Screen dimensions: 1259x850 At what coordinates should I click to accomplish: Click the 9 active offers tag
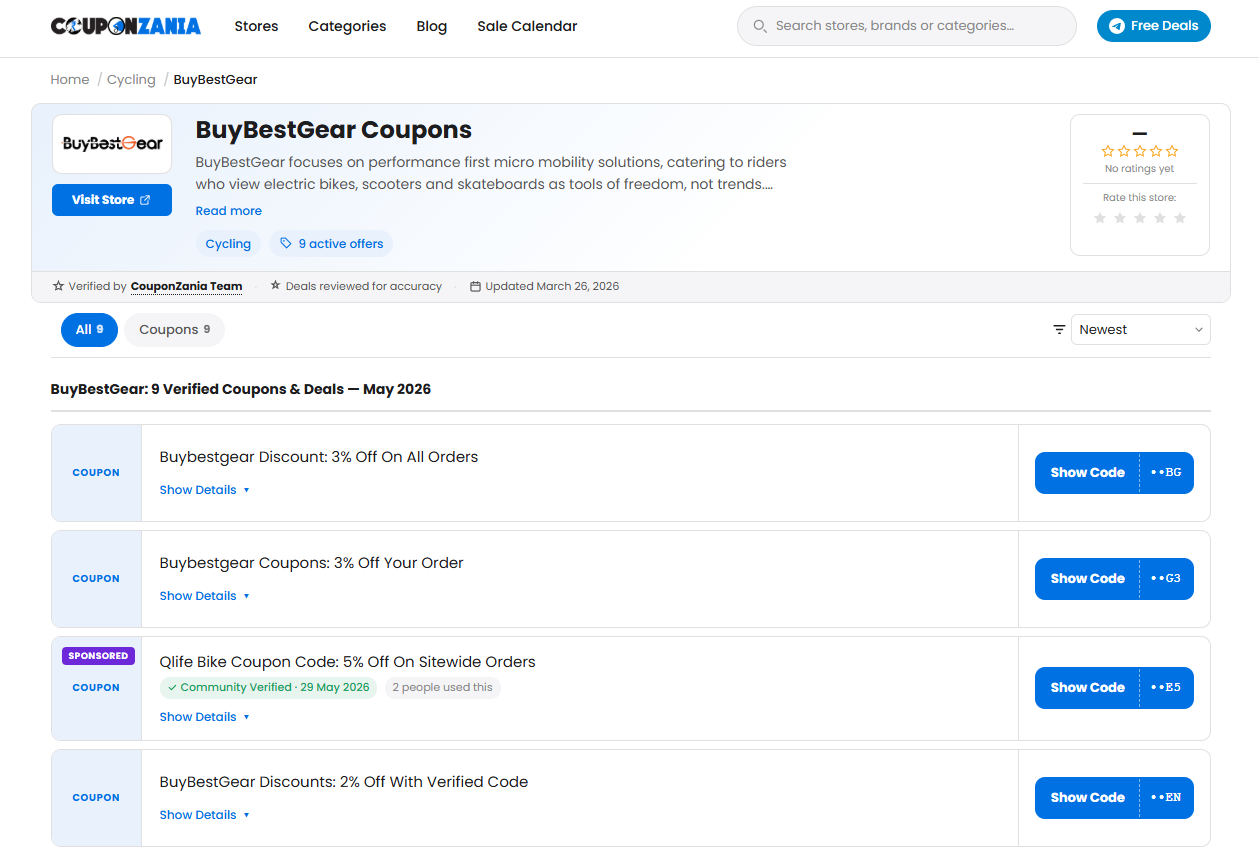point(331,244)
